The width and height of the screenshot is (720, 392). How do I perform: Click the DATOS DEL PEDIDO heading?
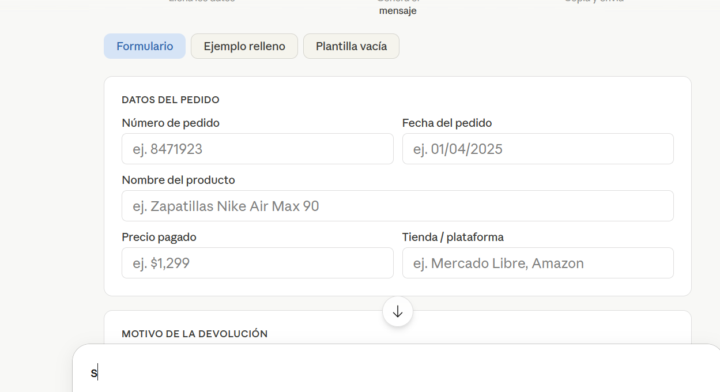[x=170, y=100]
